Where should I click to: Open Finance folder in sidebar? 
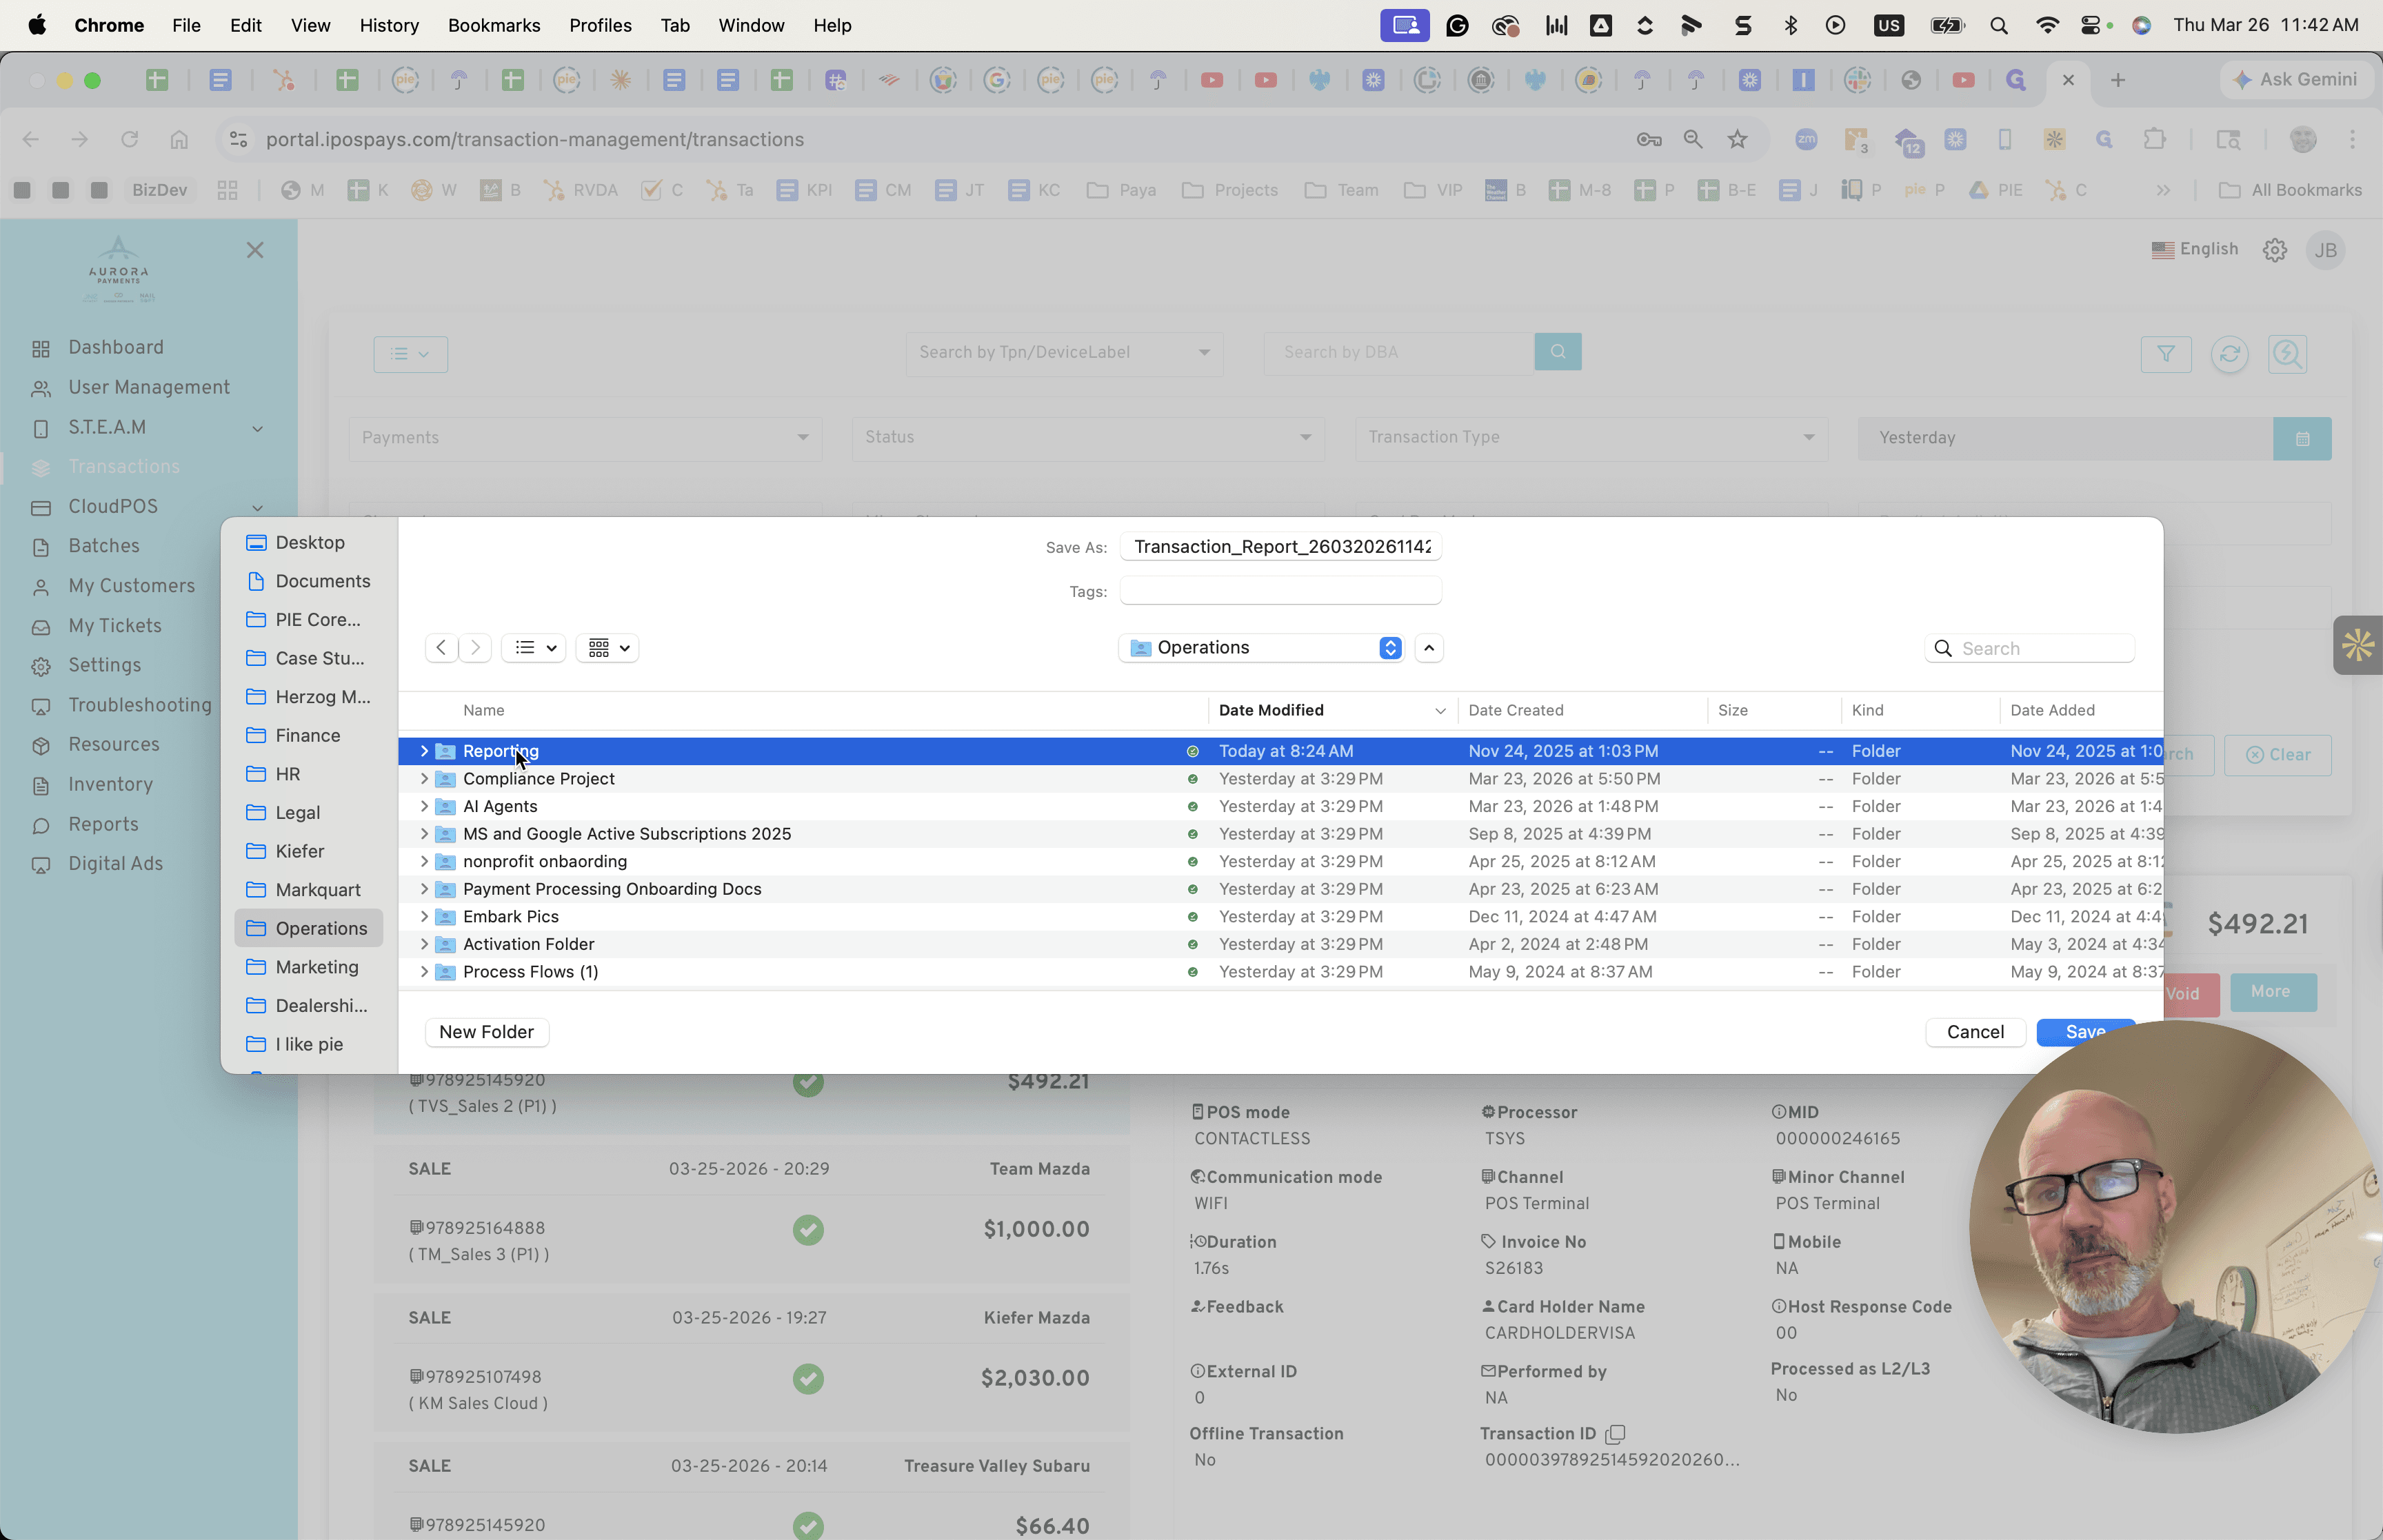(309, 735)
